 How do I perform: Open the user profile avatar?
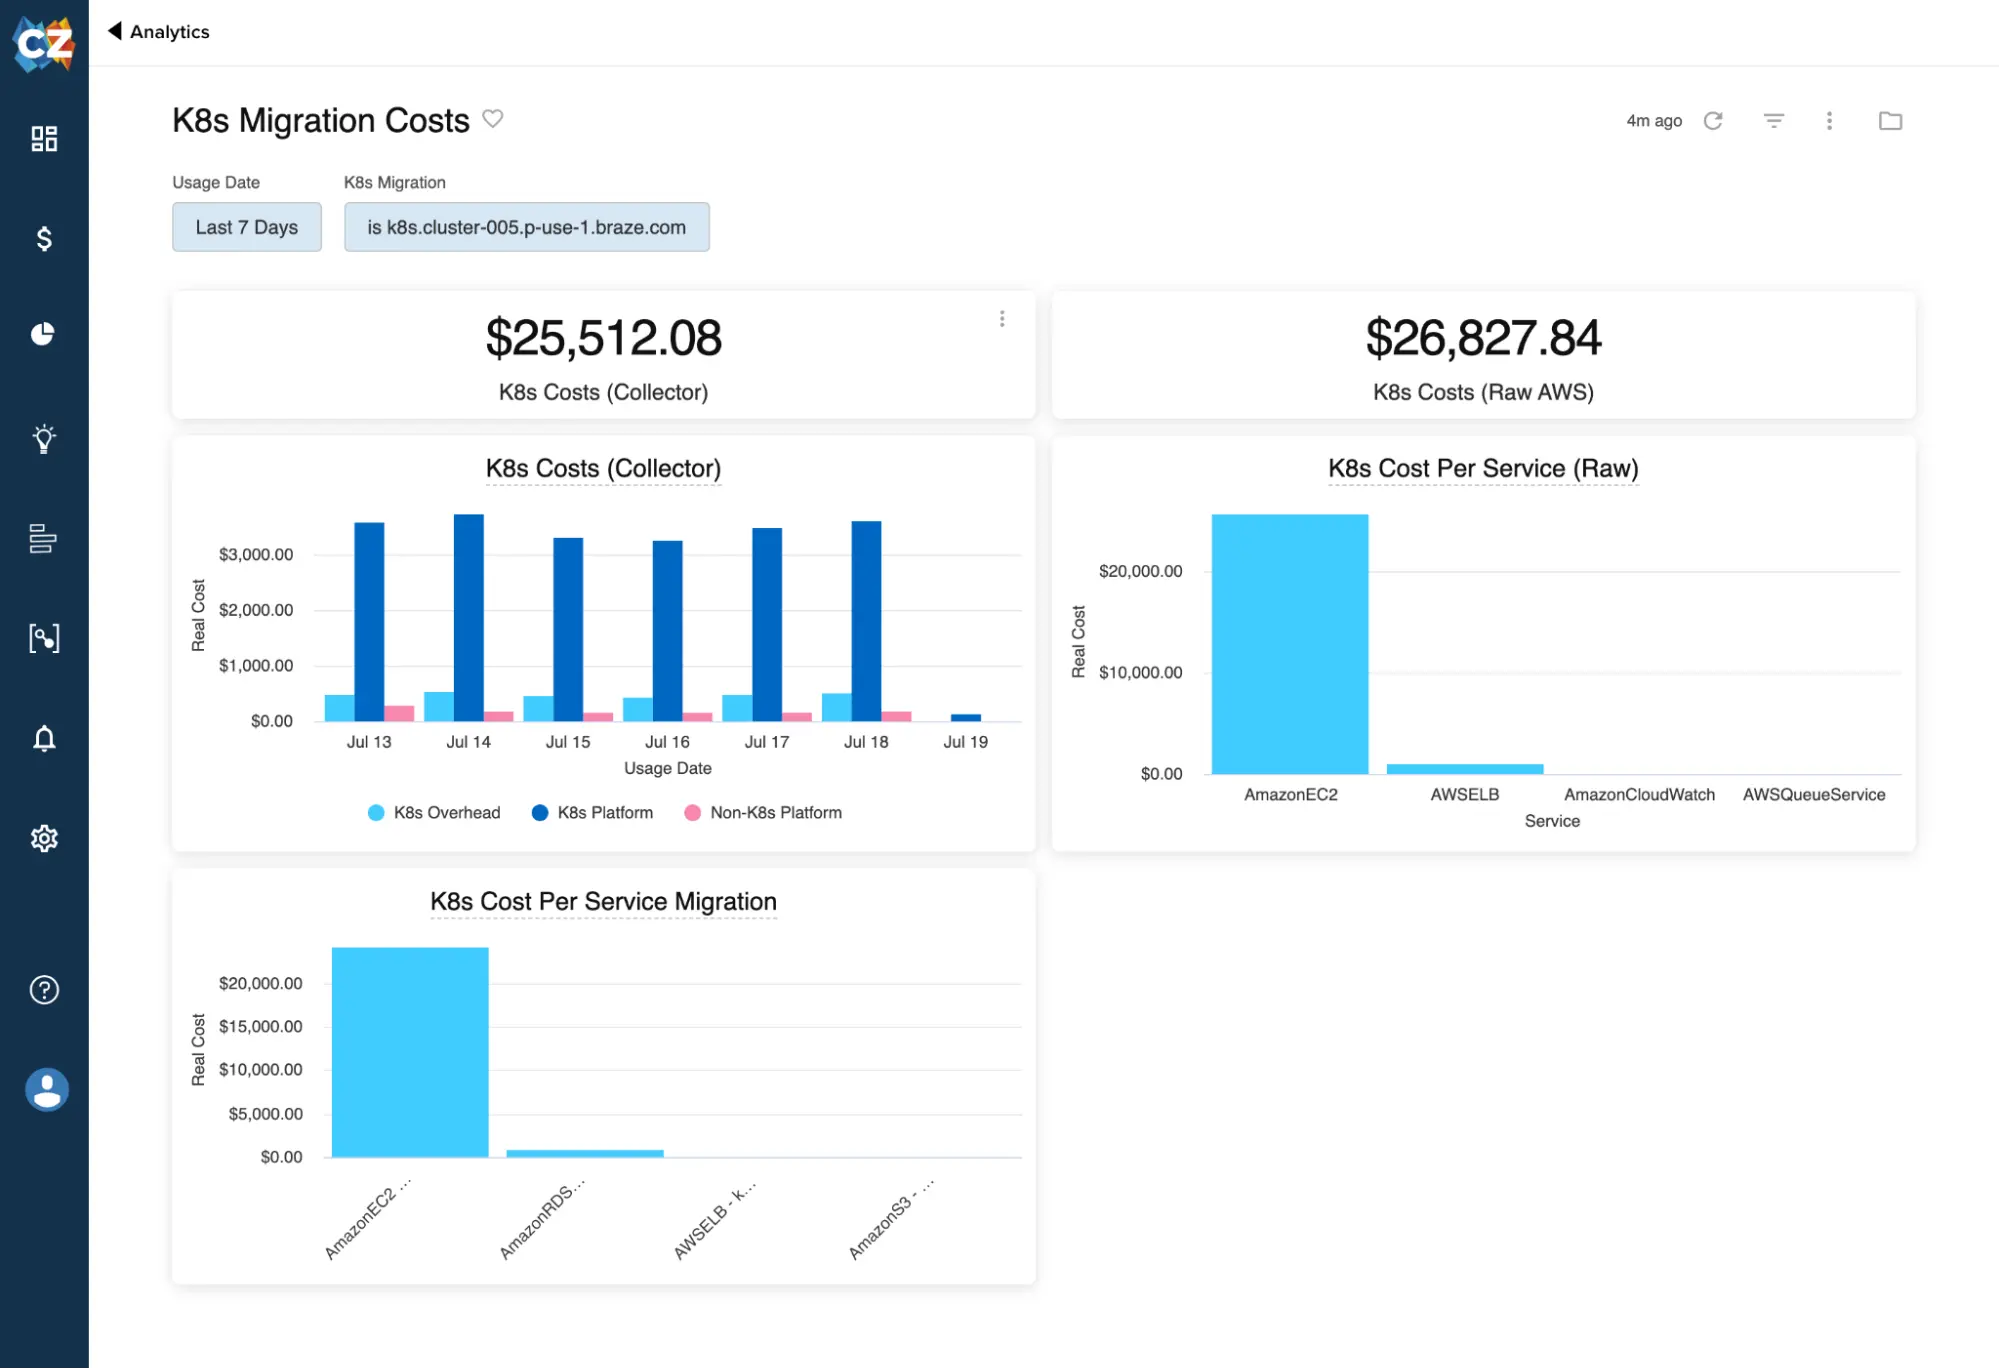pyautogui.click(x=47, y=1090)
